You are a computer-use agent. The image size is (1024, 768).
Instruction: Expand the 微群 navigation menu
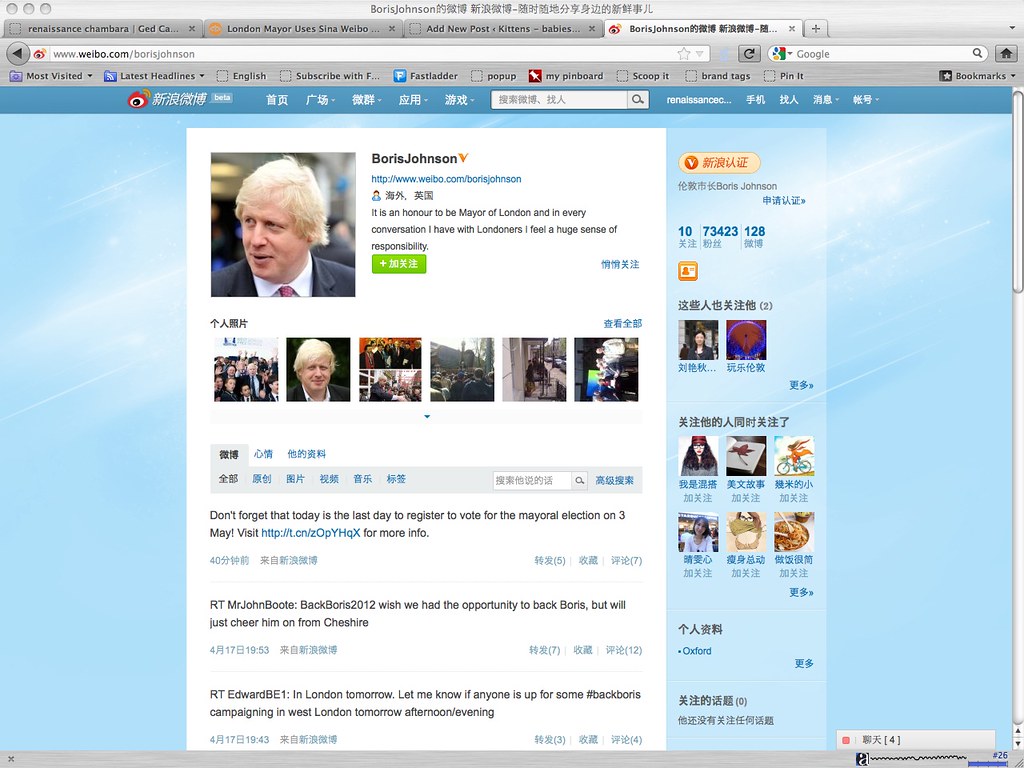tap(366, 99)
